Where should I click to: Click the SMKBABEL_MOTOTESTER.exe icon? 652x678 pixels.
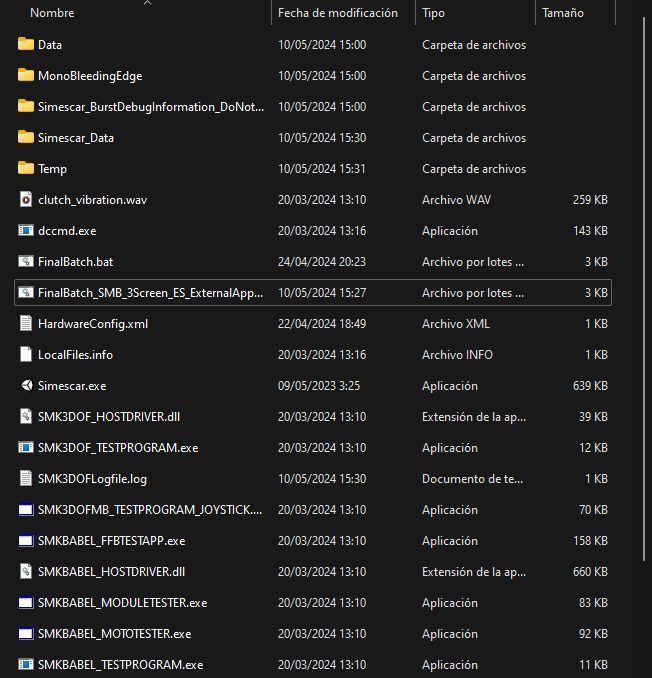pos(26,633)
